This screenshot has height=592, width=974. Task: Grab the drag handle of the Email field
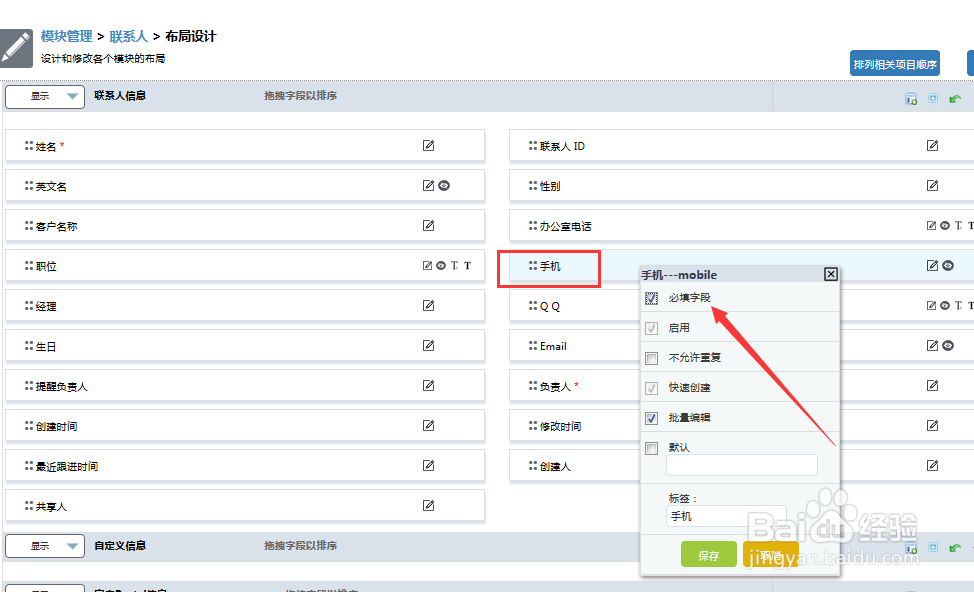point(533,345)
